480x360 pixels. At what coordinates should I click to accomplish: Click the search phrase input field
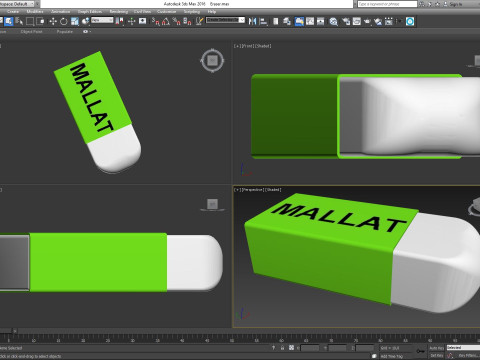coord(387,4)
